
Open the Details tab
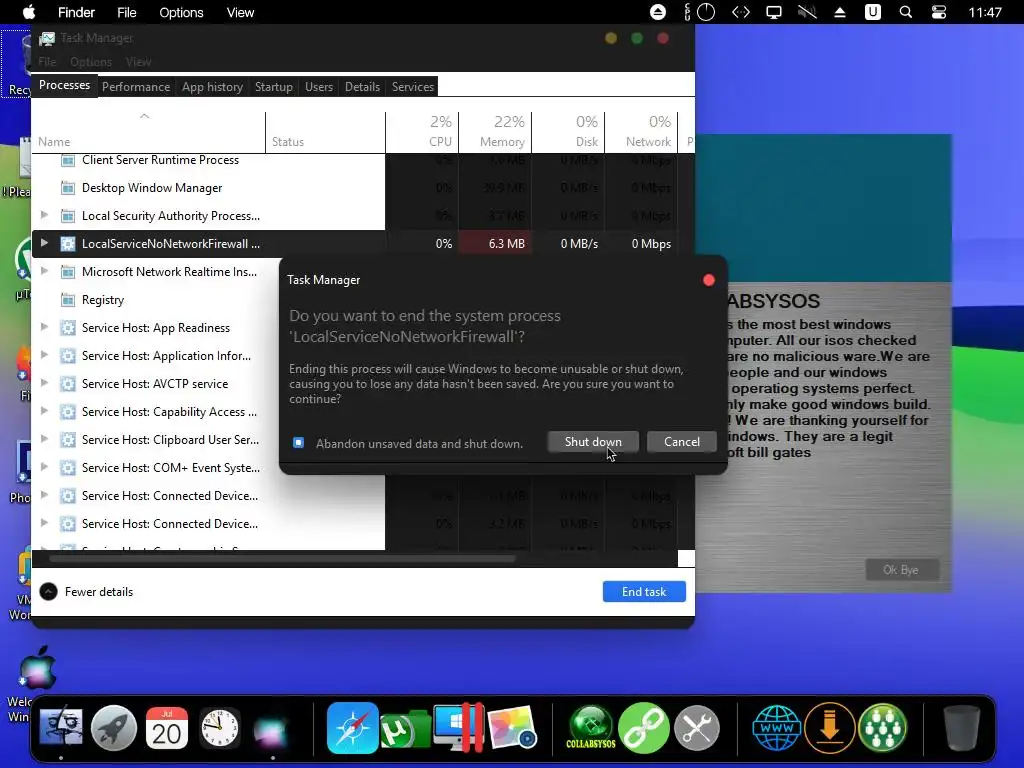pos(362,87)
